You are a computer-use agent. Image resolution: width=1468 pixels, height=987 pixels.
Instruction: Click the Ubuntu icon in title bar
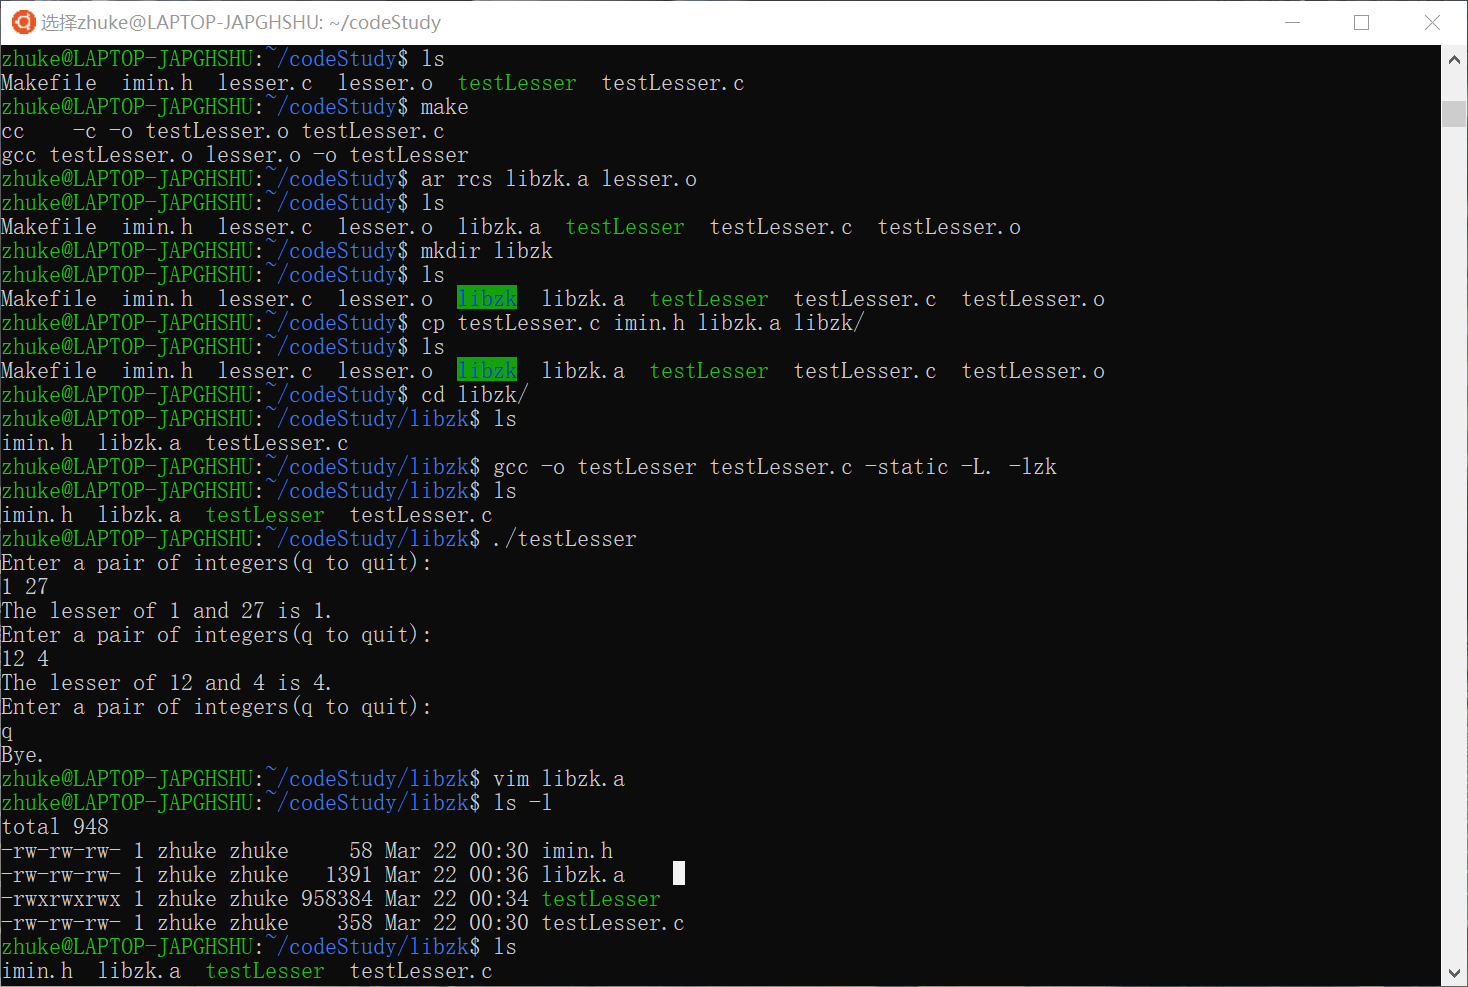pyautogui.click(x=22, y=22)
